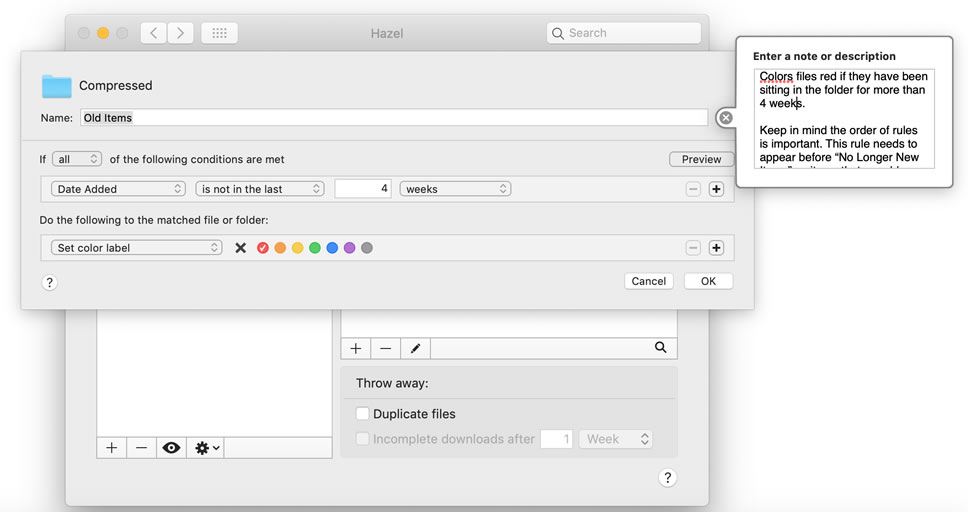Select the yellow color label
This screenshot has width=968, height=512.
[x=298, y=248]
